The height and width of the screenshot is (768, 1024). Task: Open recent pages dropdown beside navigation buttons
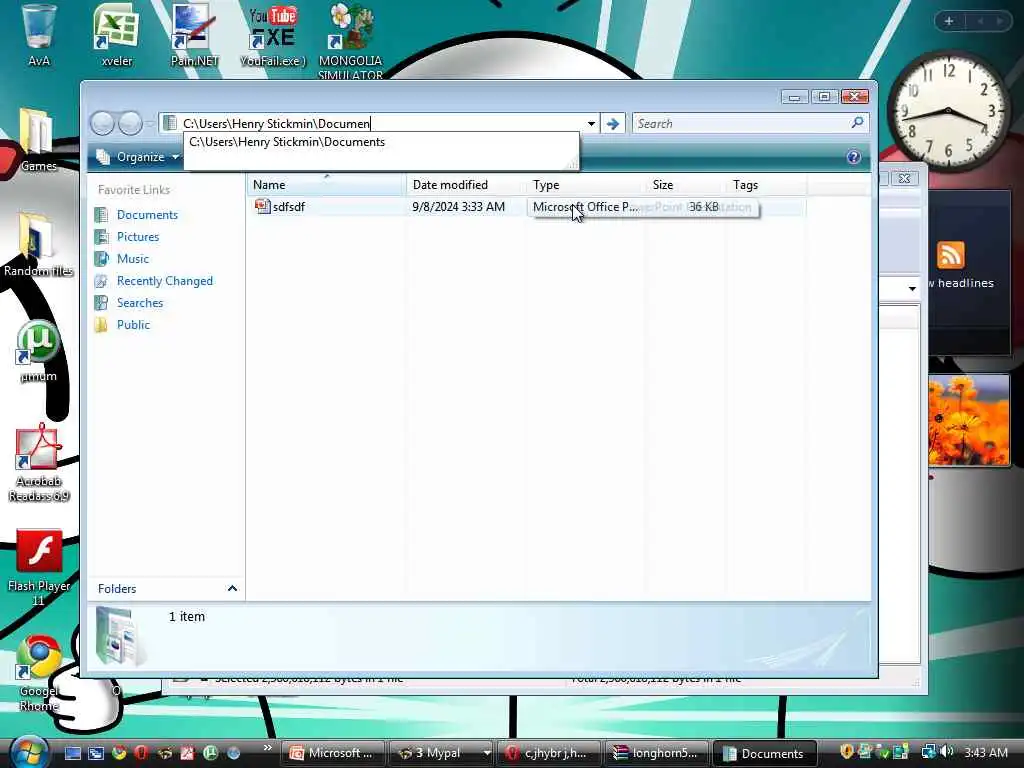(x=150, y=123)
